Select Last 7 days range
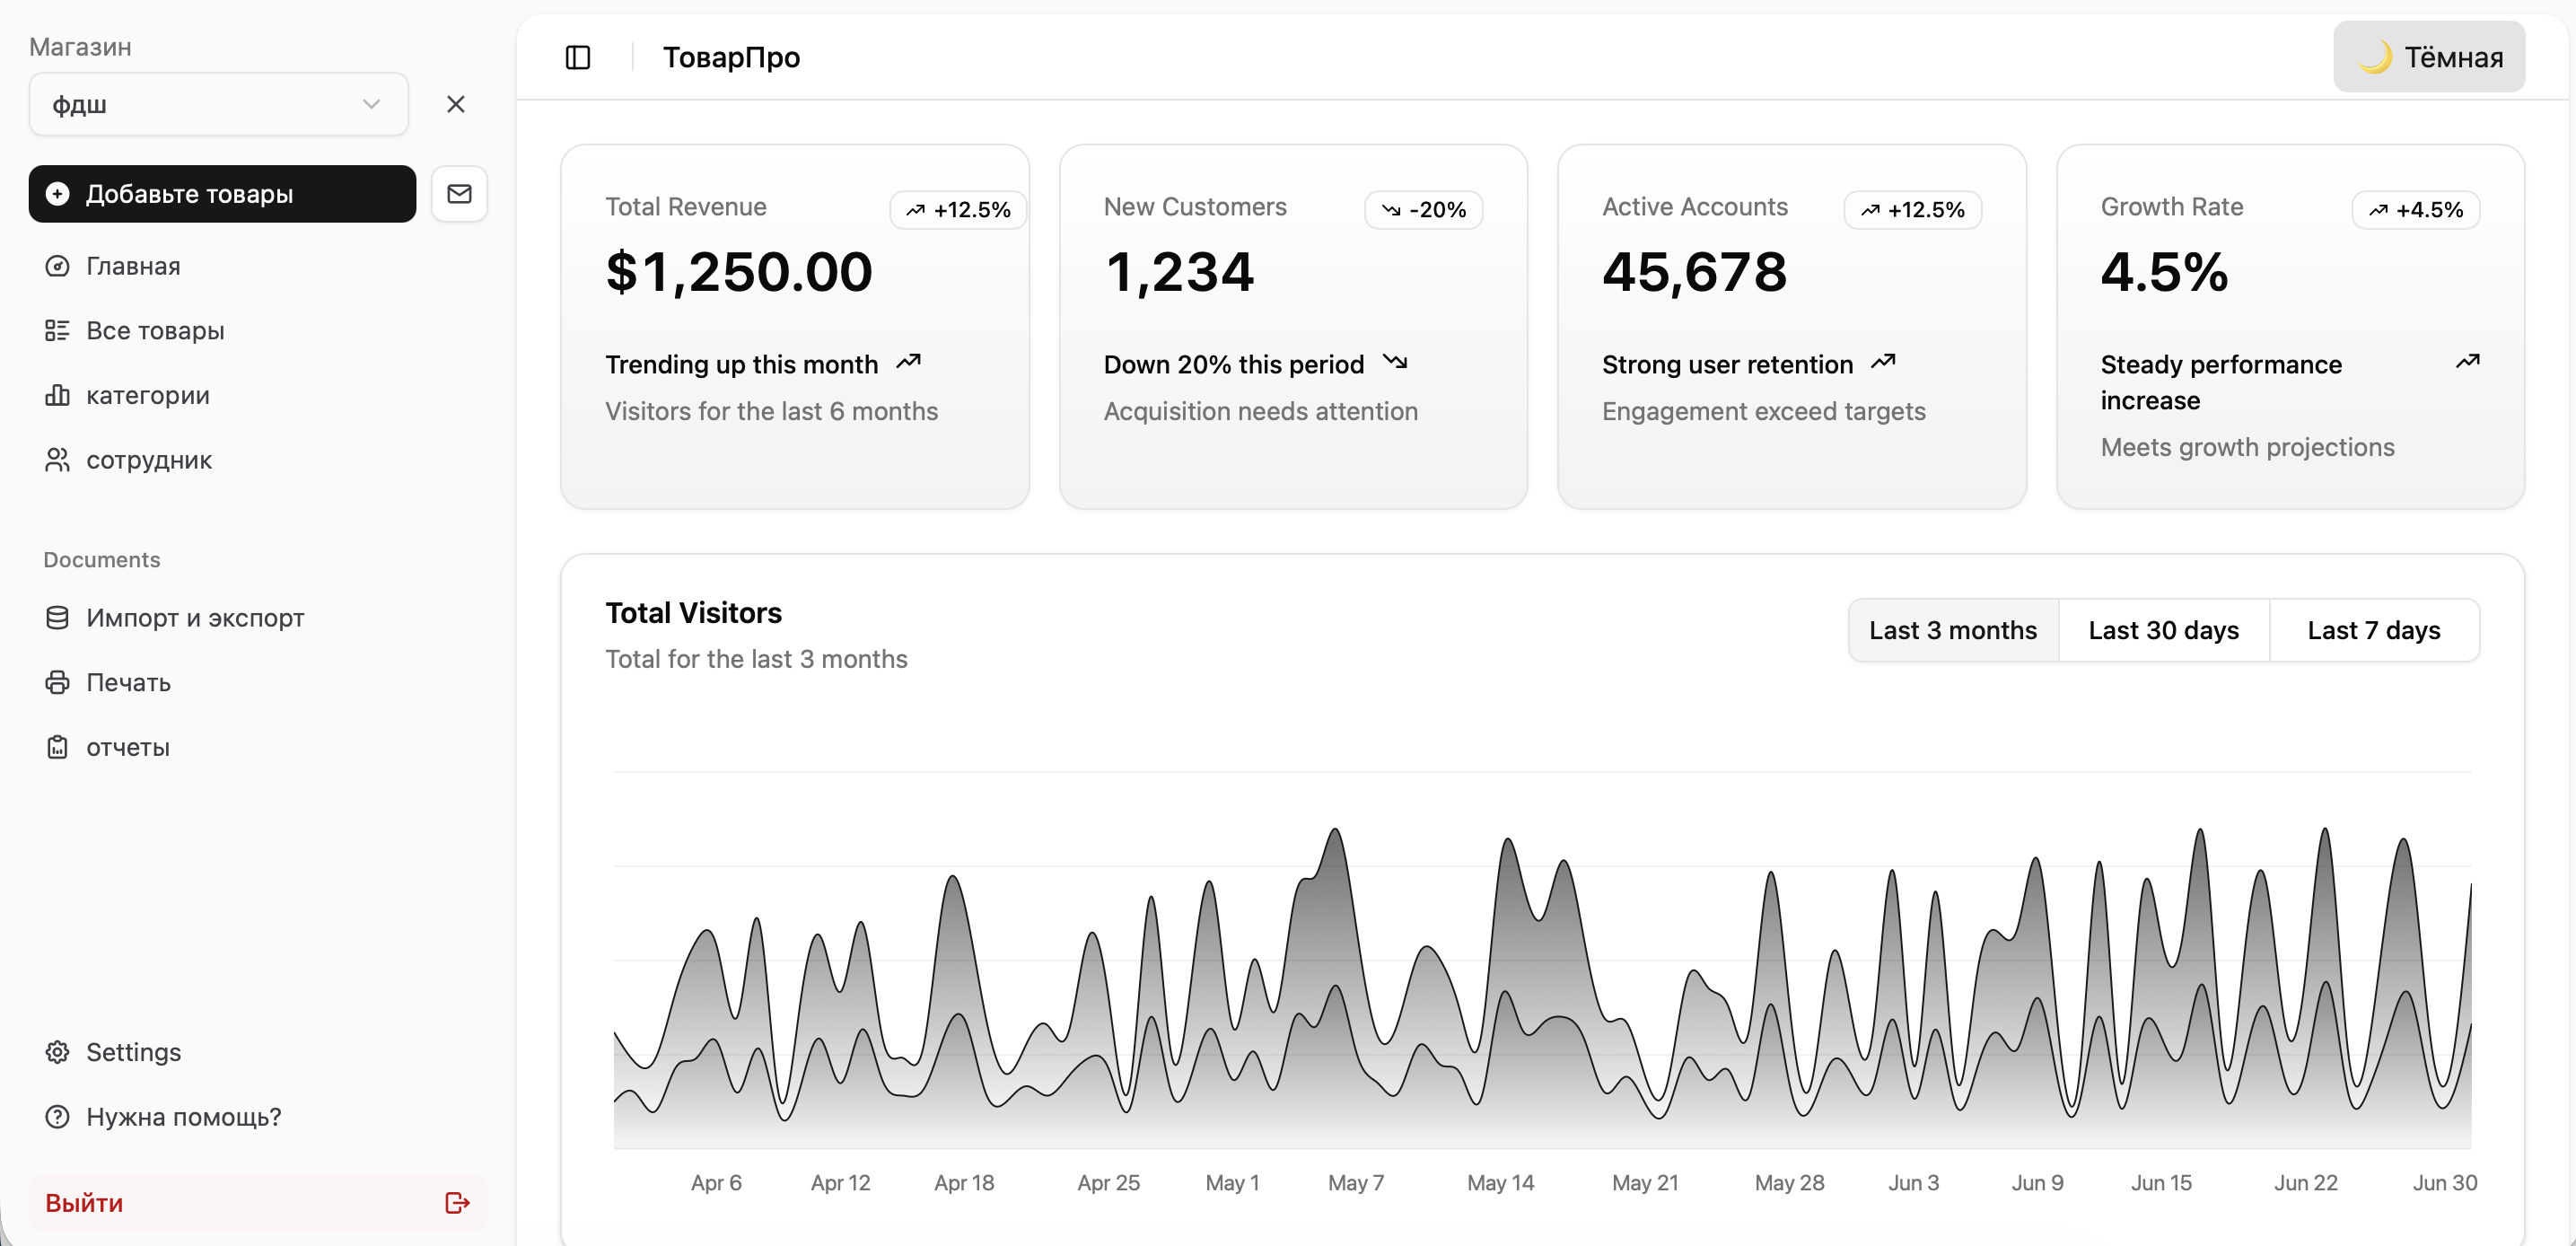The height and width of the screenshot is (1246, 2576). click(2373, 630)
